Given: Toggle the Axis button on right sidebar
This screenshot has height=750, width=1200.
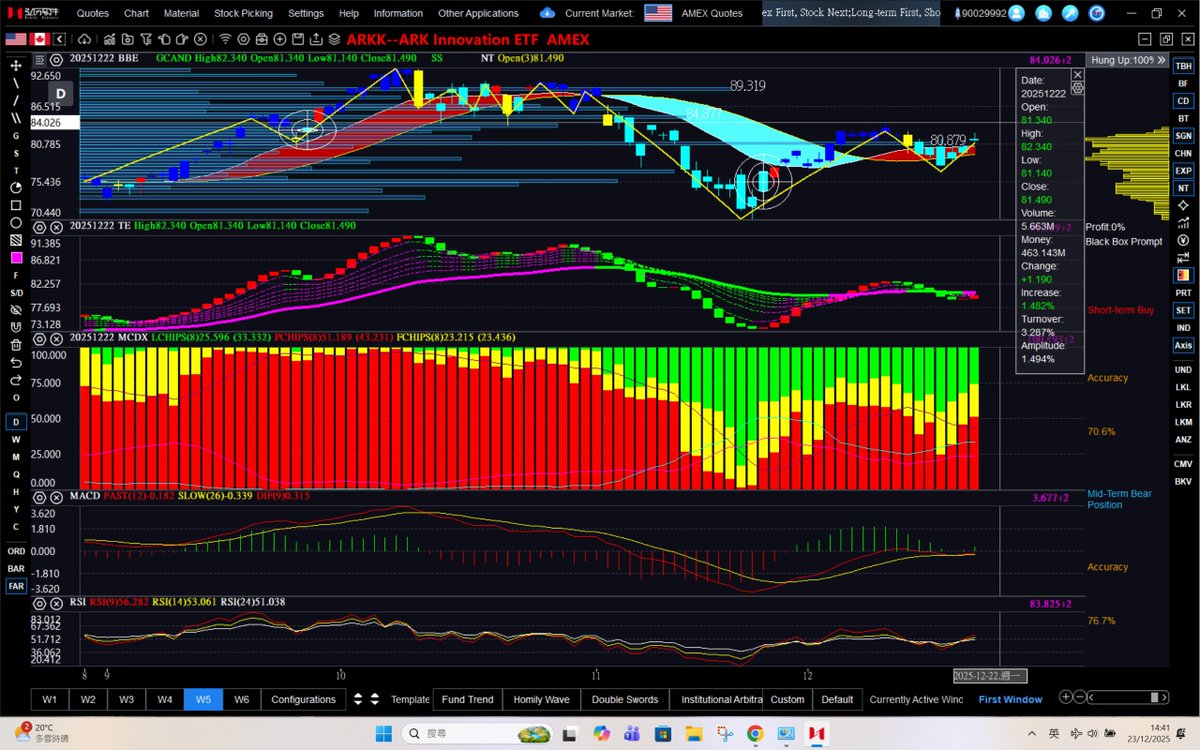Looking at the screenshot, I should click(1183, 345).
